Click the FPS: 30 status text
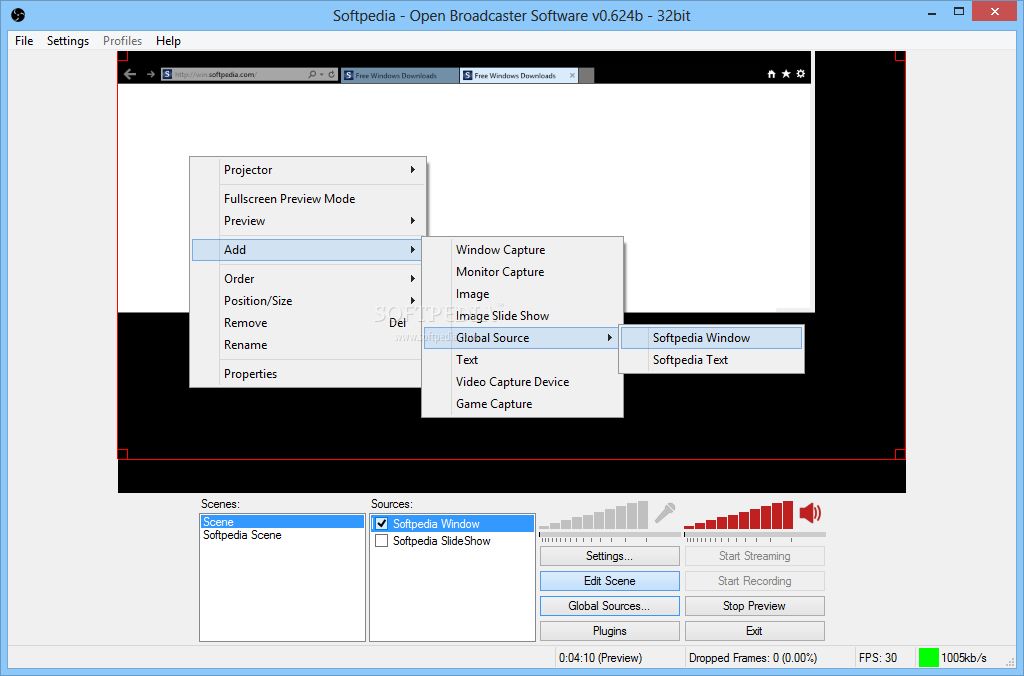The height and width of the screenshot is (676, 1024). (x=878, y=658)
